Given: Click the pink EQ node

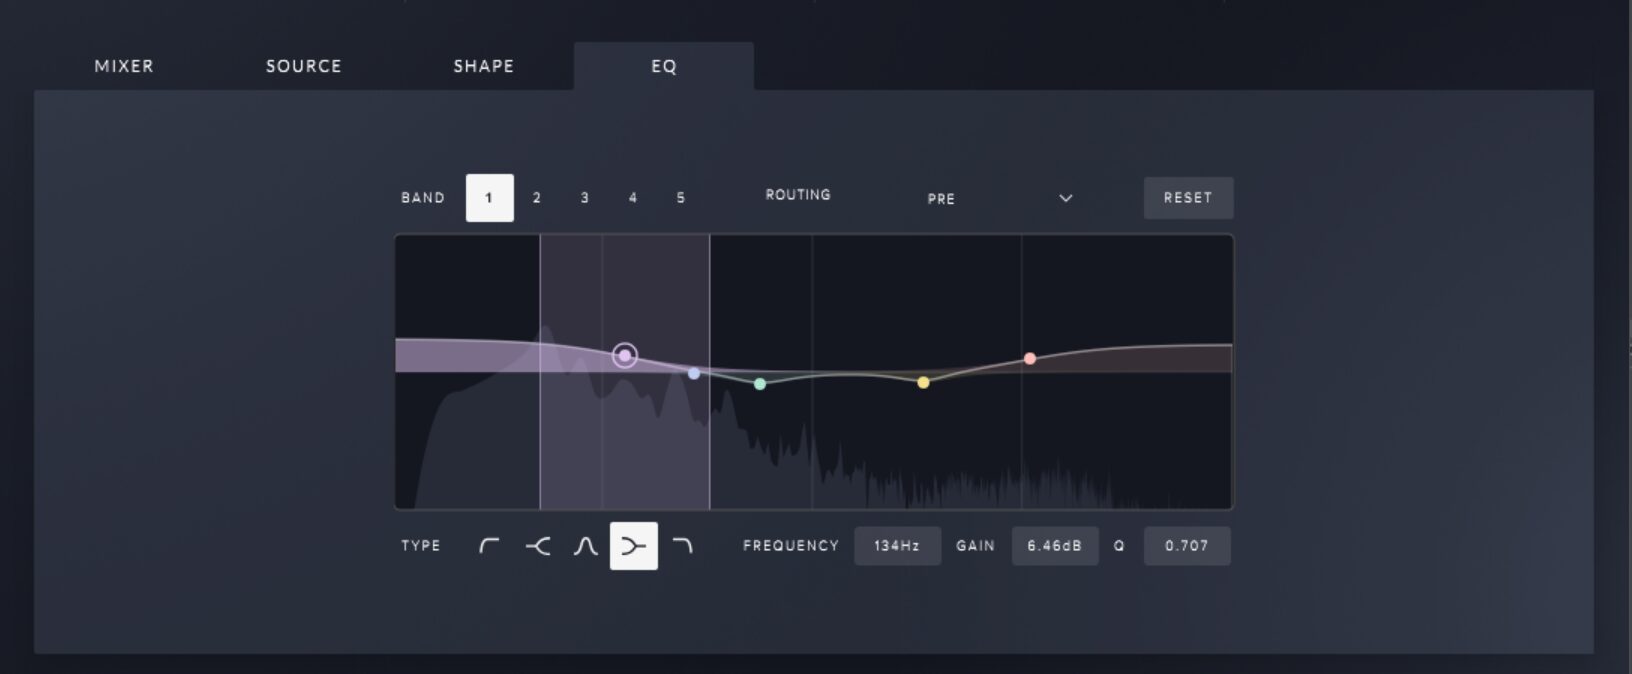Looking at the screenshot, I should (x=1030, y=358).
